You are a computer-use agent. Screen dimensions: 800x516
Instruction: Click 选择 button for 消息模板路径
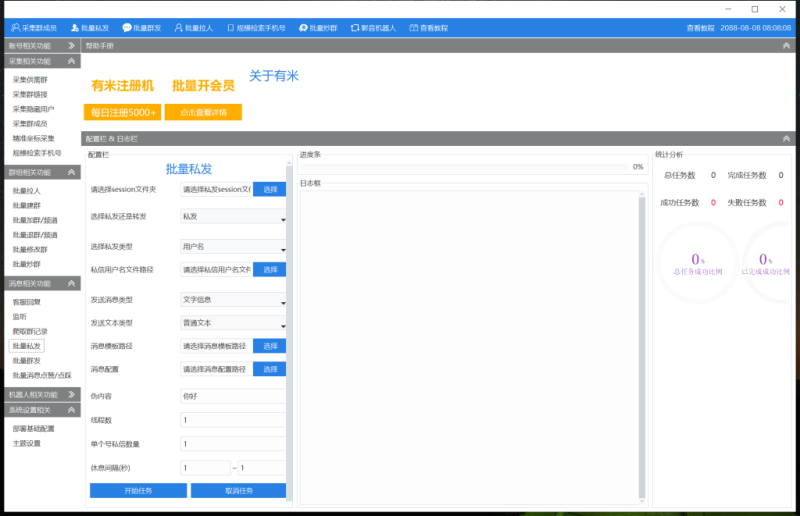click(x=269, y=346)
